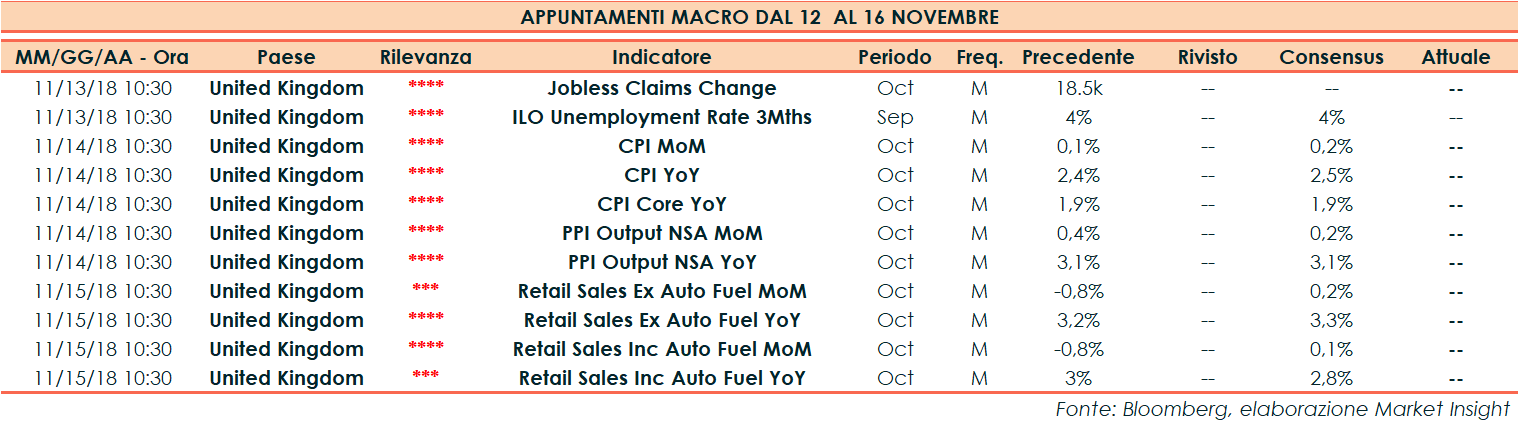
Task: Click the Rilevanza column header
Action: click(426, 57)
